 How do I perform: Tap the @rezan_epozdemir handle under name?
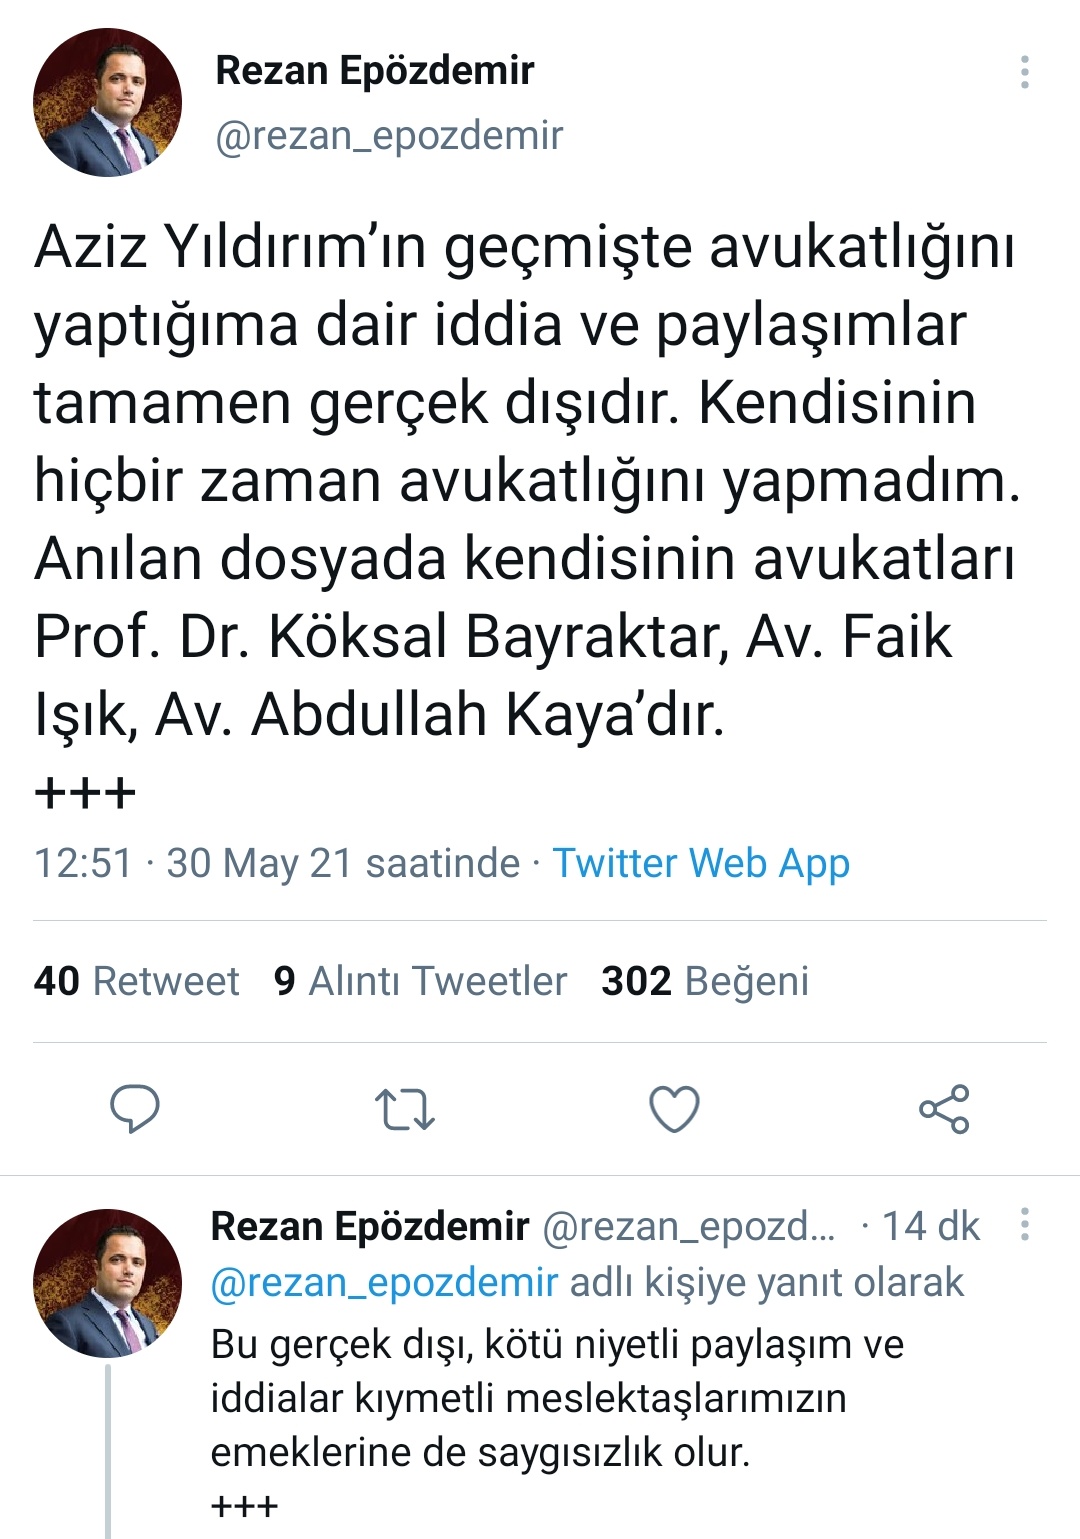[x=389, y=135]
